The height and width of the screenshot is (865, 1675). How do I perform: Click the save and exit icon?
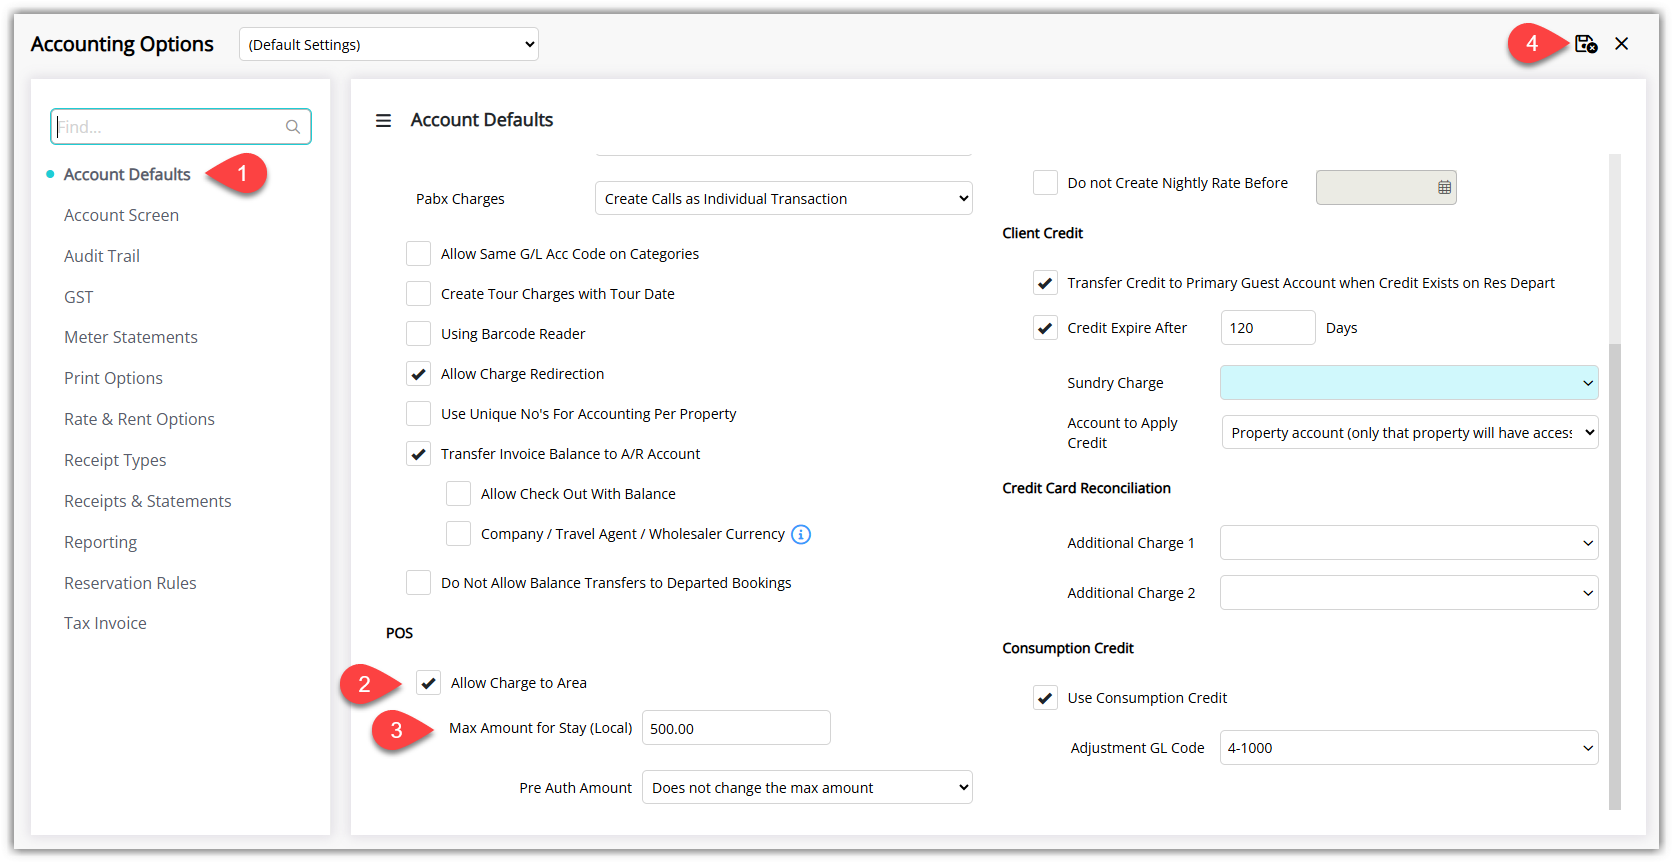coord(1585,44)
